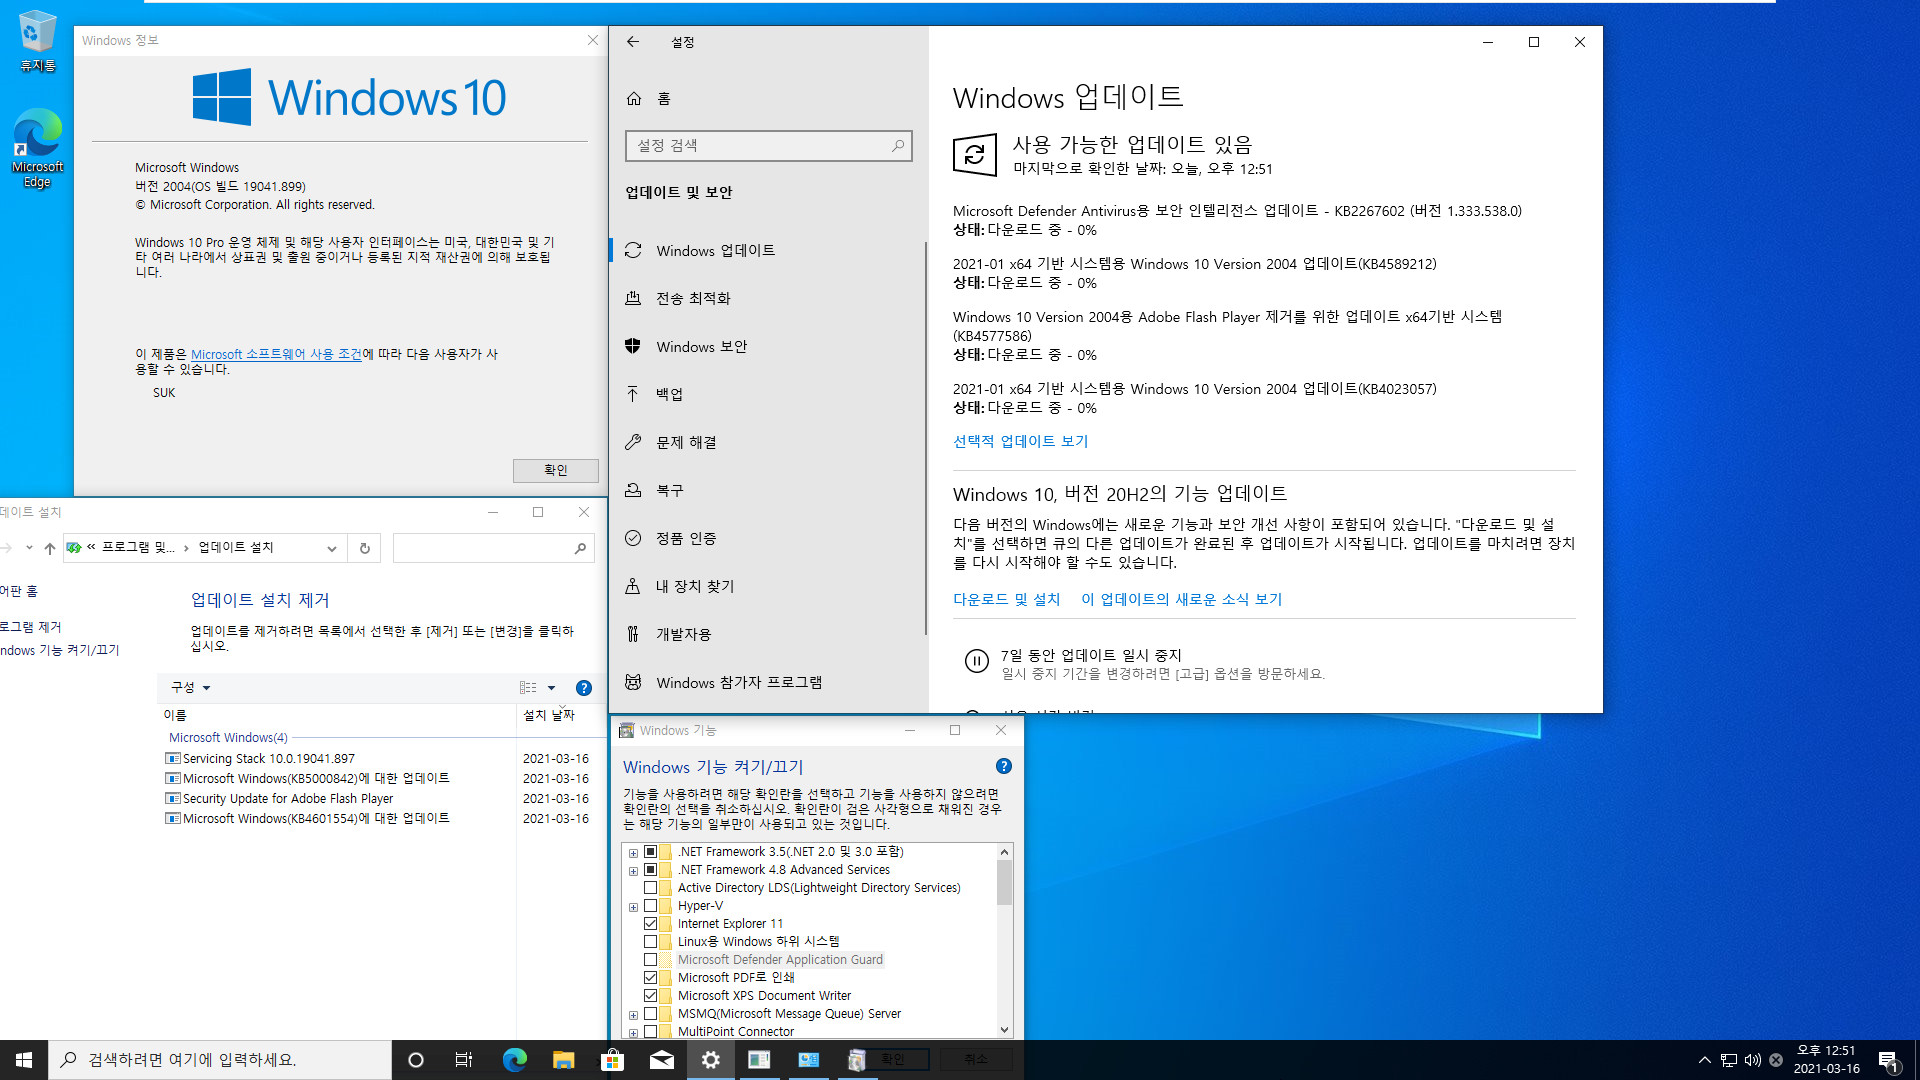1920x1080 pixels.
Task: Uncheck Microsoft PDF로 인쇄
Action: [651, 978]
